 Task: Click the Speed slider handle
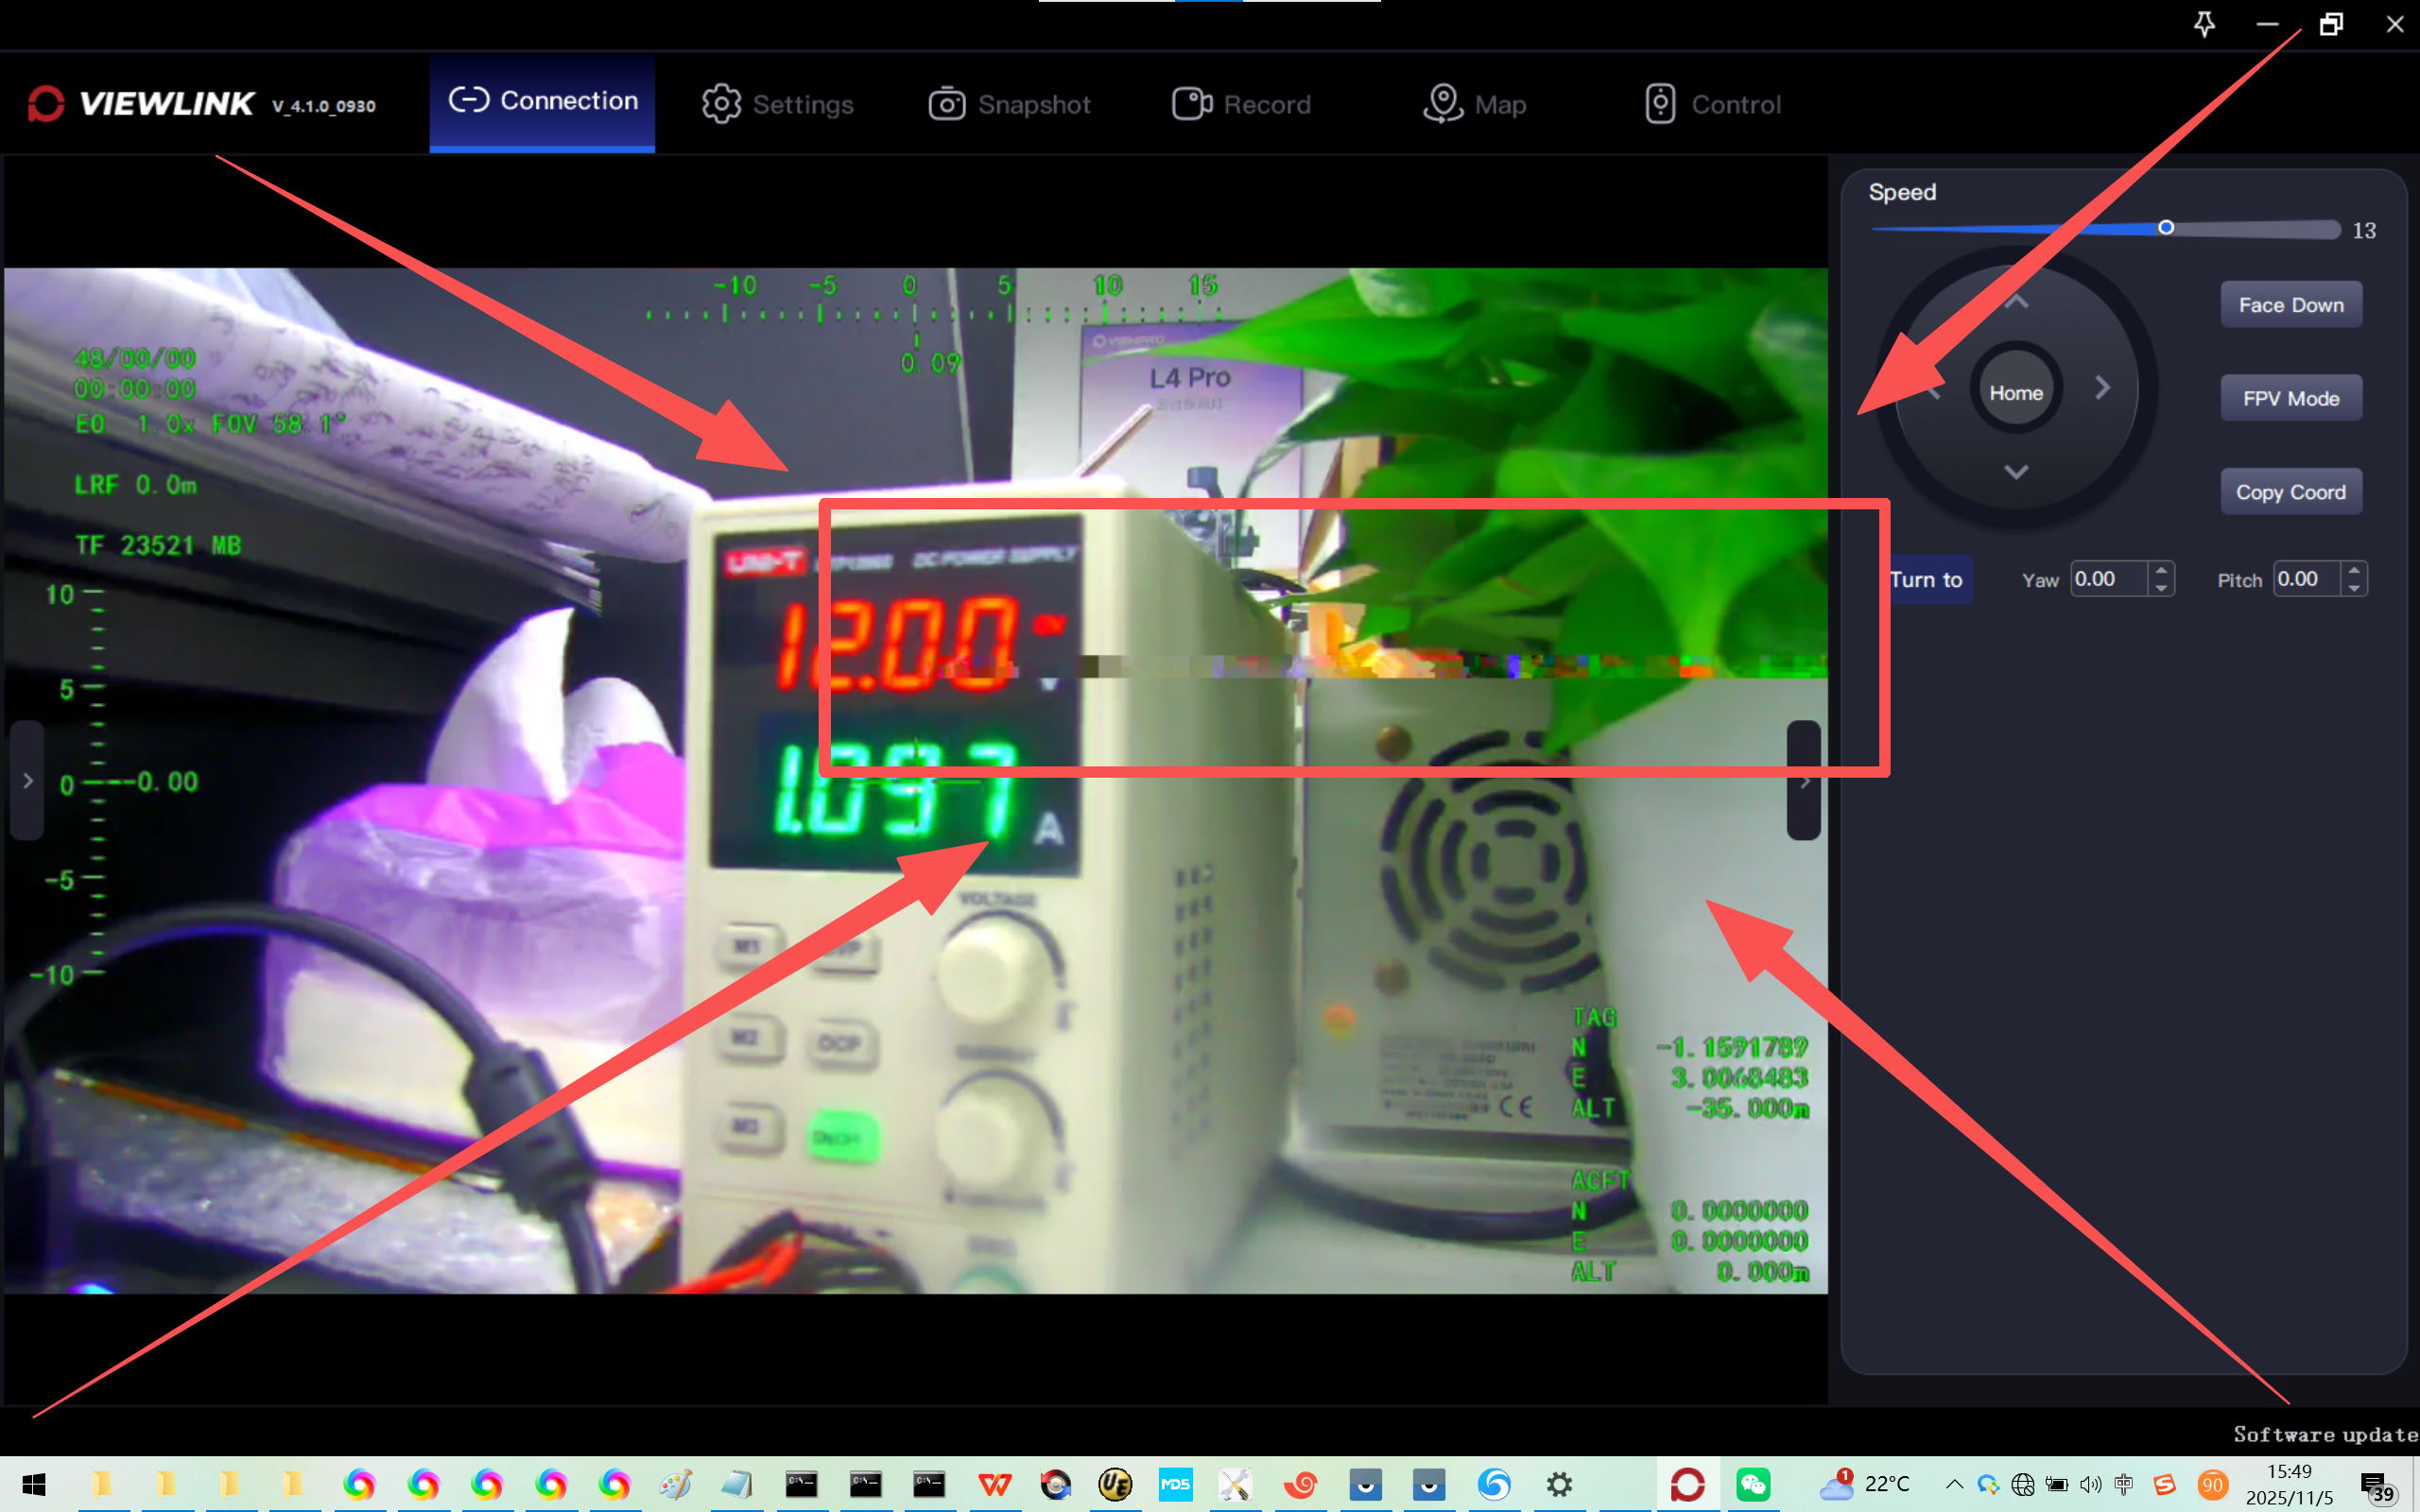point(2165,228)
